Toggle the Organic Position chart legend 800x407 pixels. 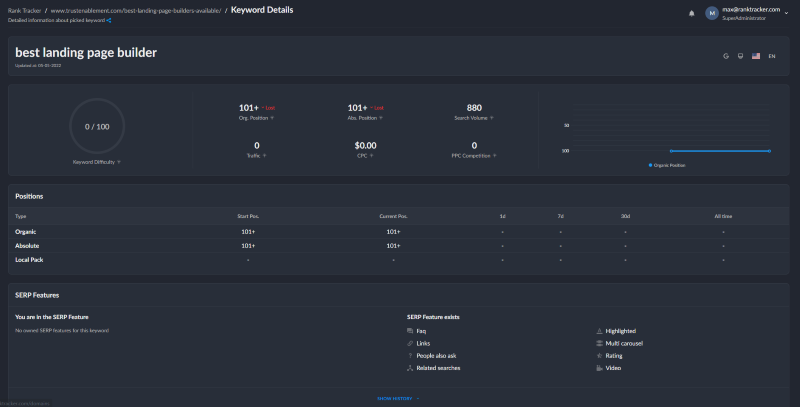(667, 165)
